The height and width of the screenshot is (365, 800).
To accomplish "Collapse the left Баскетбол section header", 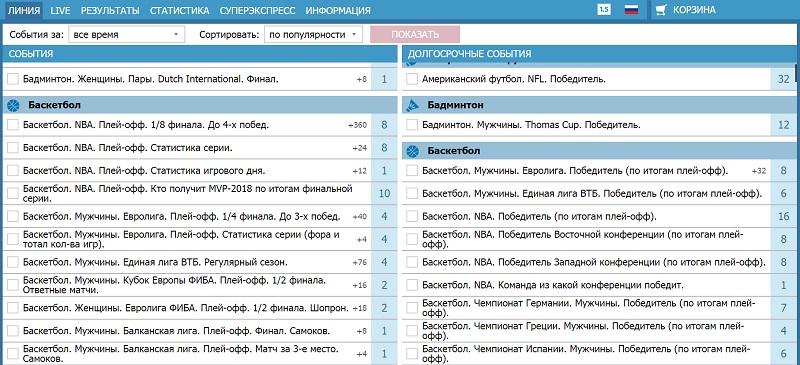I will (199, 105).
